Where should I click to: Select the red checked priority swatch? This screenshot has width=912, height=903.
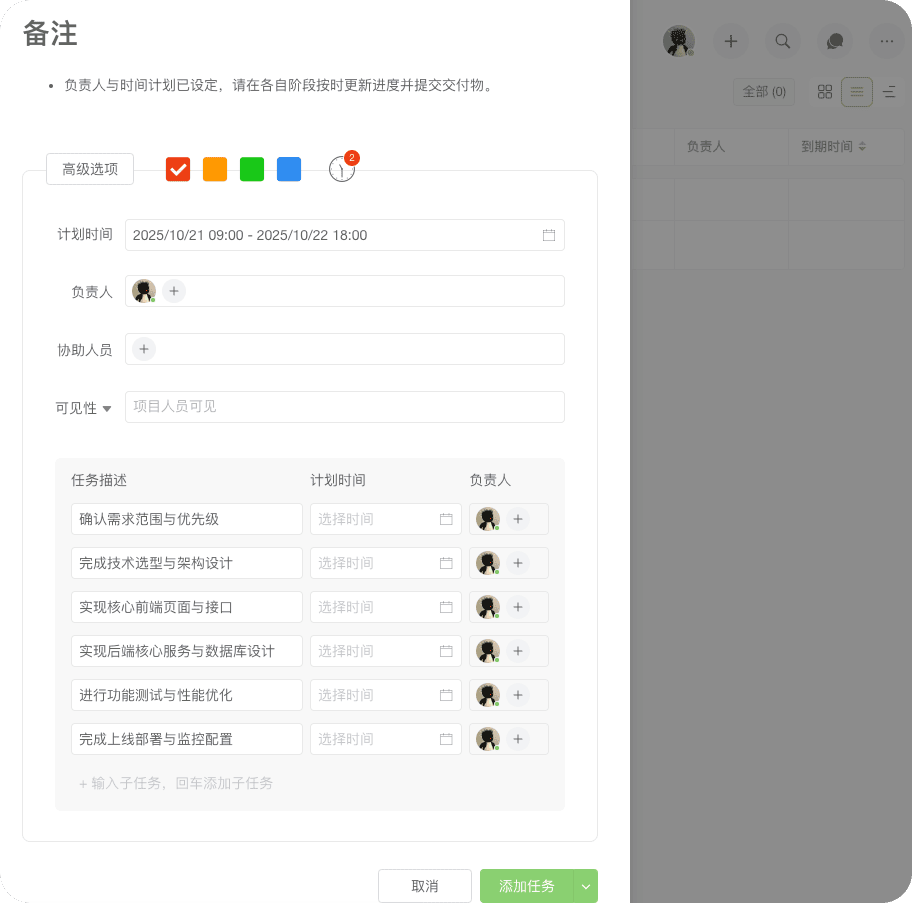pos(178,169)
